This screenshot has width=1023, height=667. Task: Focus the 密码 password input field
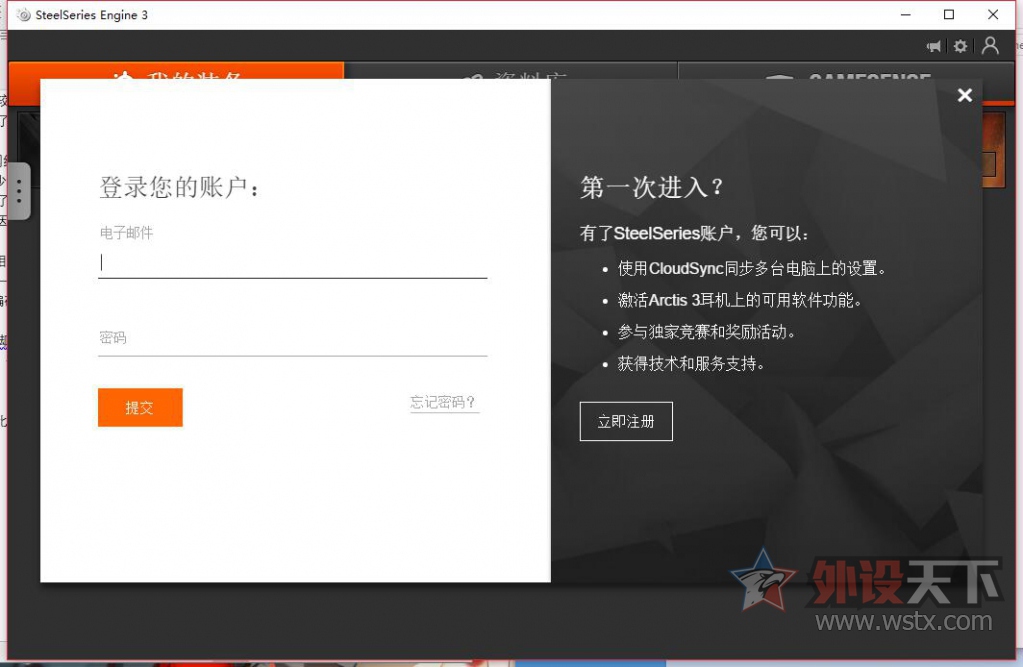(292, 338)
